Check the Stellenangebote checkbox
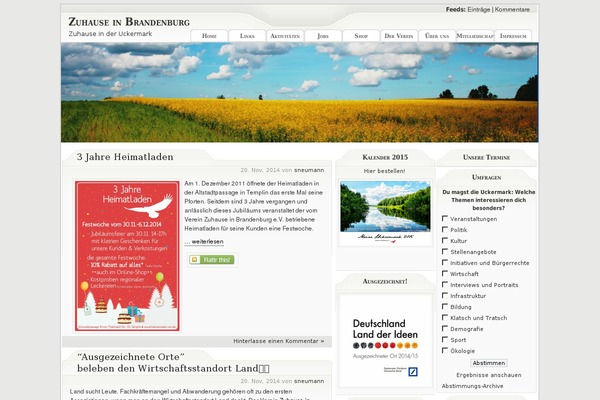600x400 pixels. (445, 251)
